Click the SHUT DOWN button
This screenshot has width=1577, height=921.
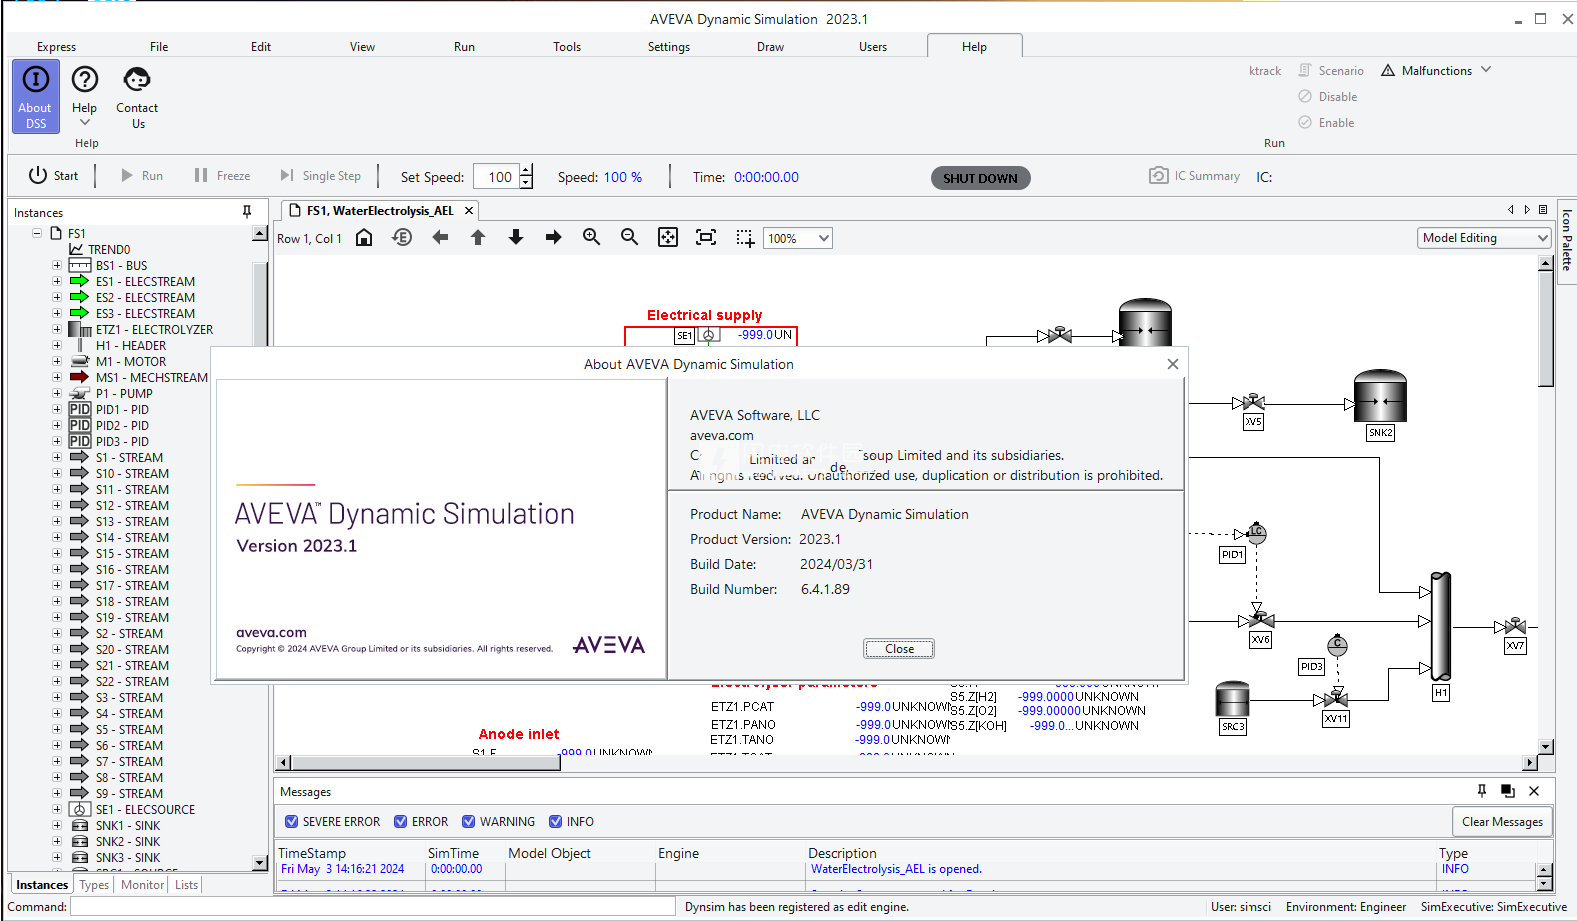pyautogui.click(x=980, y=178)
